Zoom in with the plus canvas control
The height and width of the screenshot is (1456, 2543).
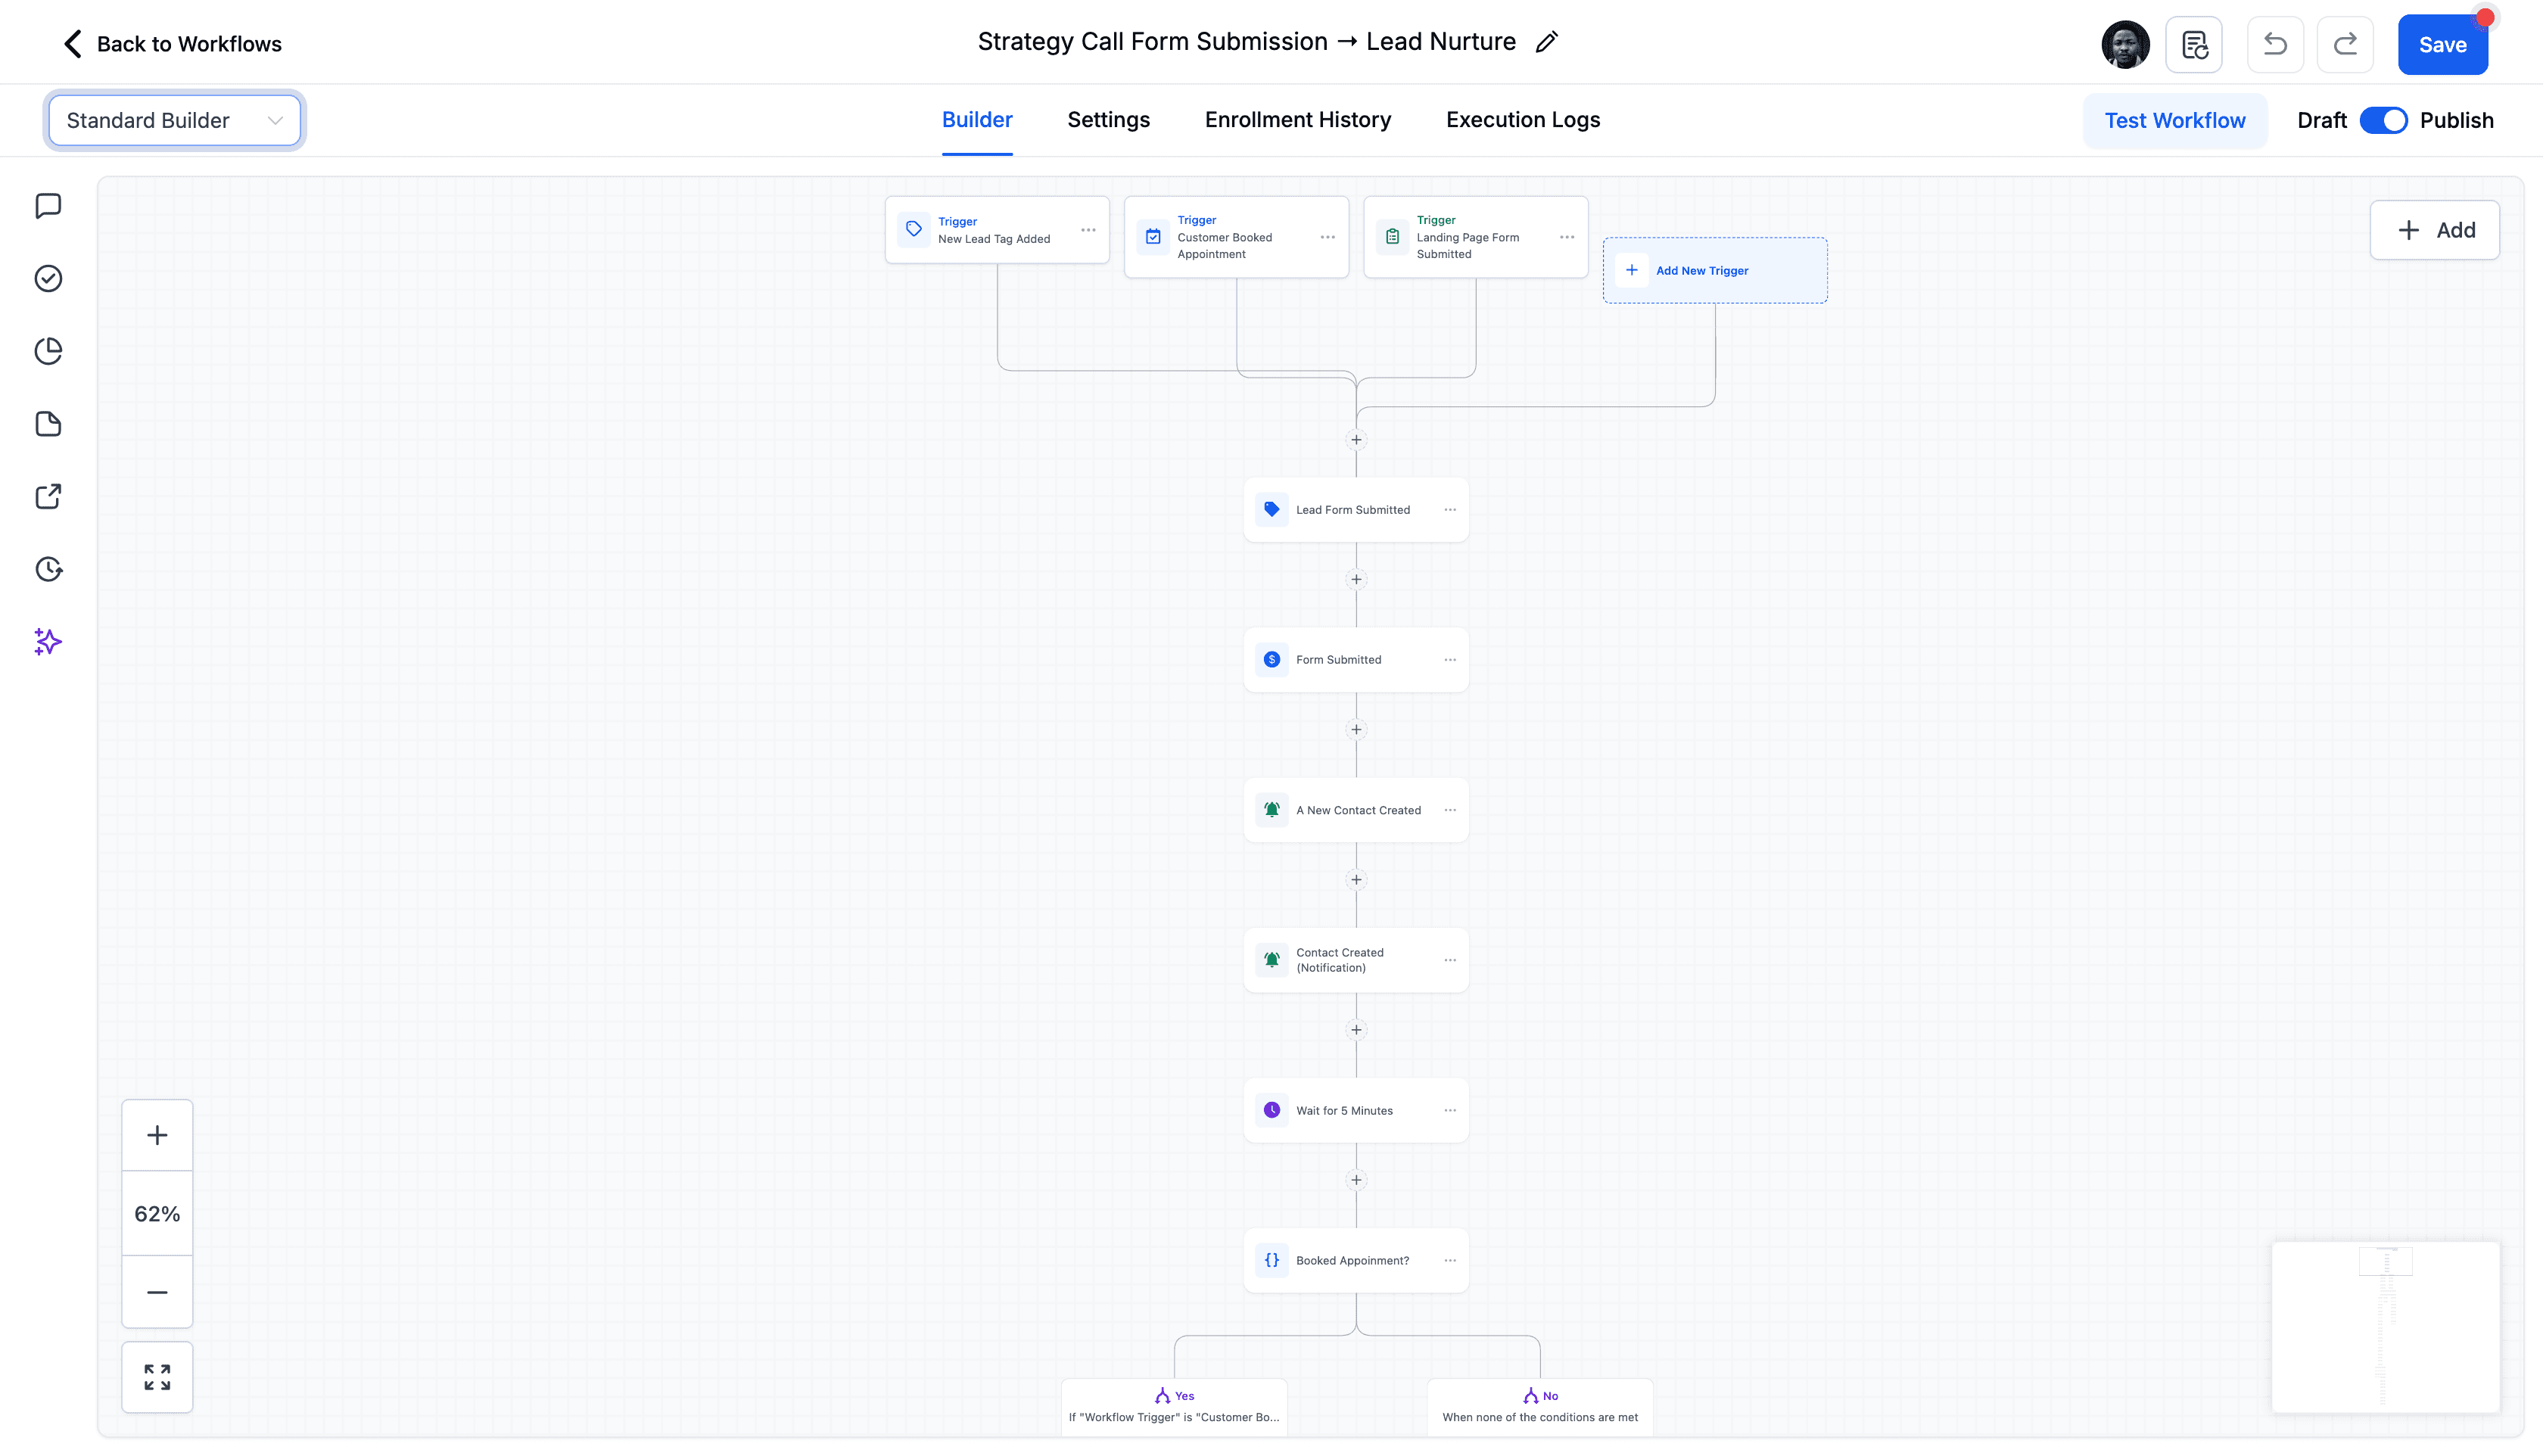pyautogui.click(x=157, y=1135)
